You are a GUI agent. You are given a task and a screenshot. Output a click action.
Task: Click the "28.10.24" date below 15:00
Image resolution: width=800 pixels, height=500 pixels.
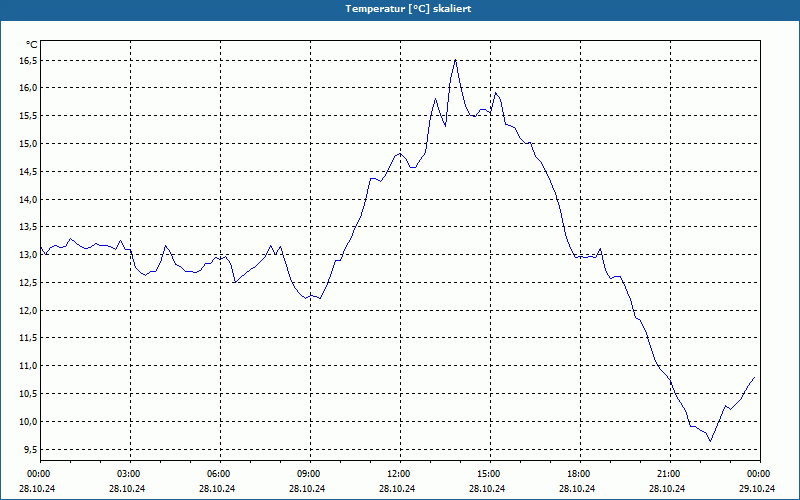click(x=487, y=489)
